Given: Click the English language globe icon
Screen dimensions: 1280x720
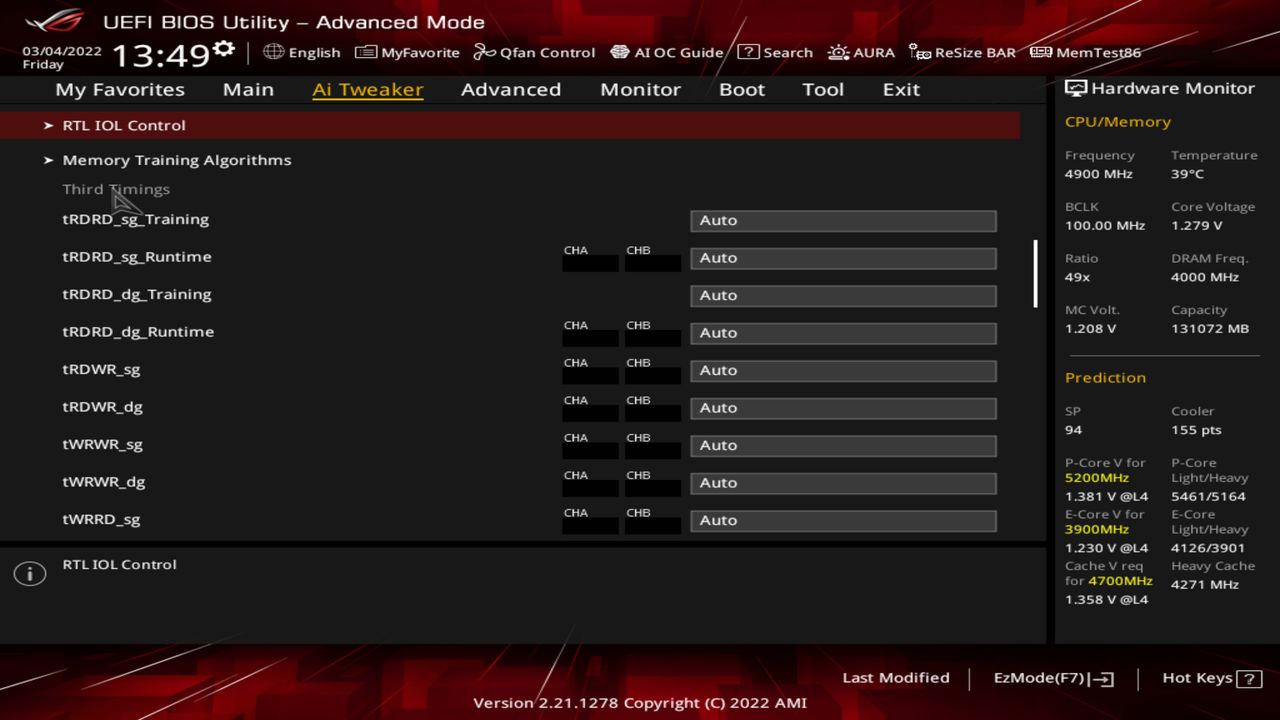Looking at the screenshot, I should (273, 51).
